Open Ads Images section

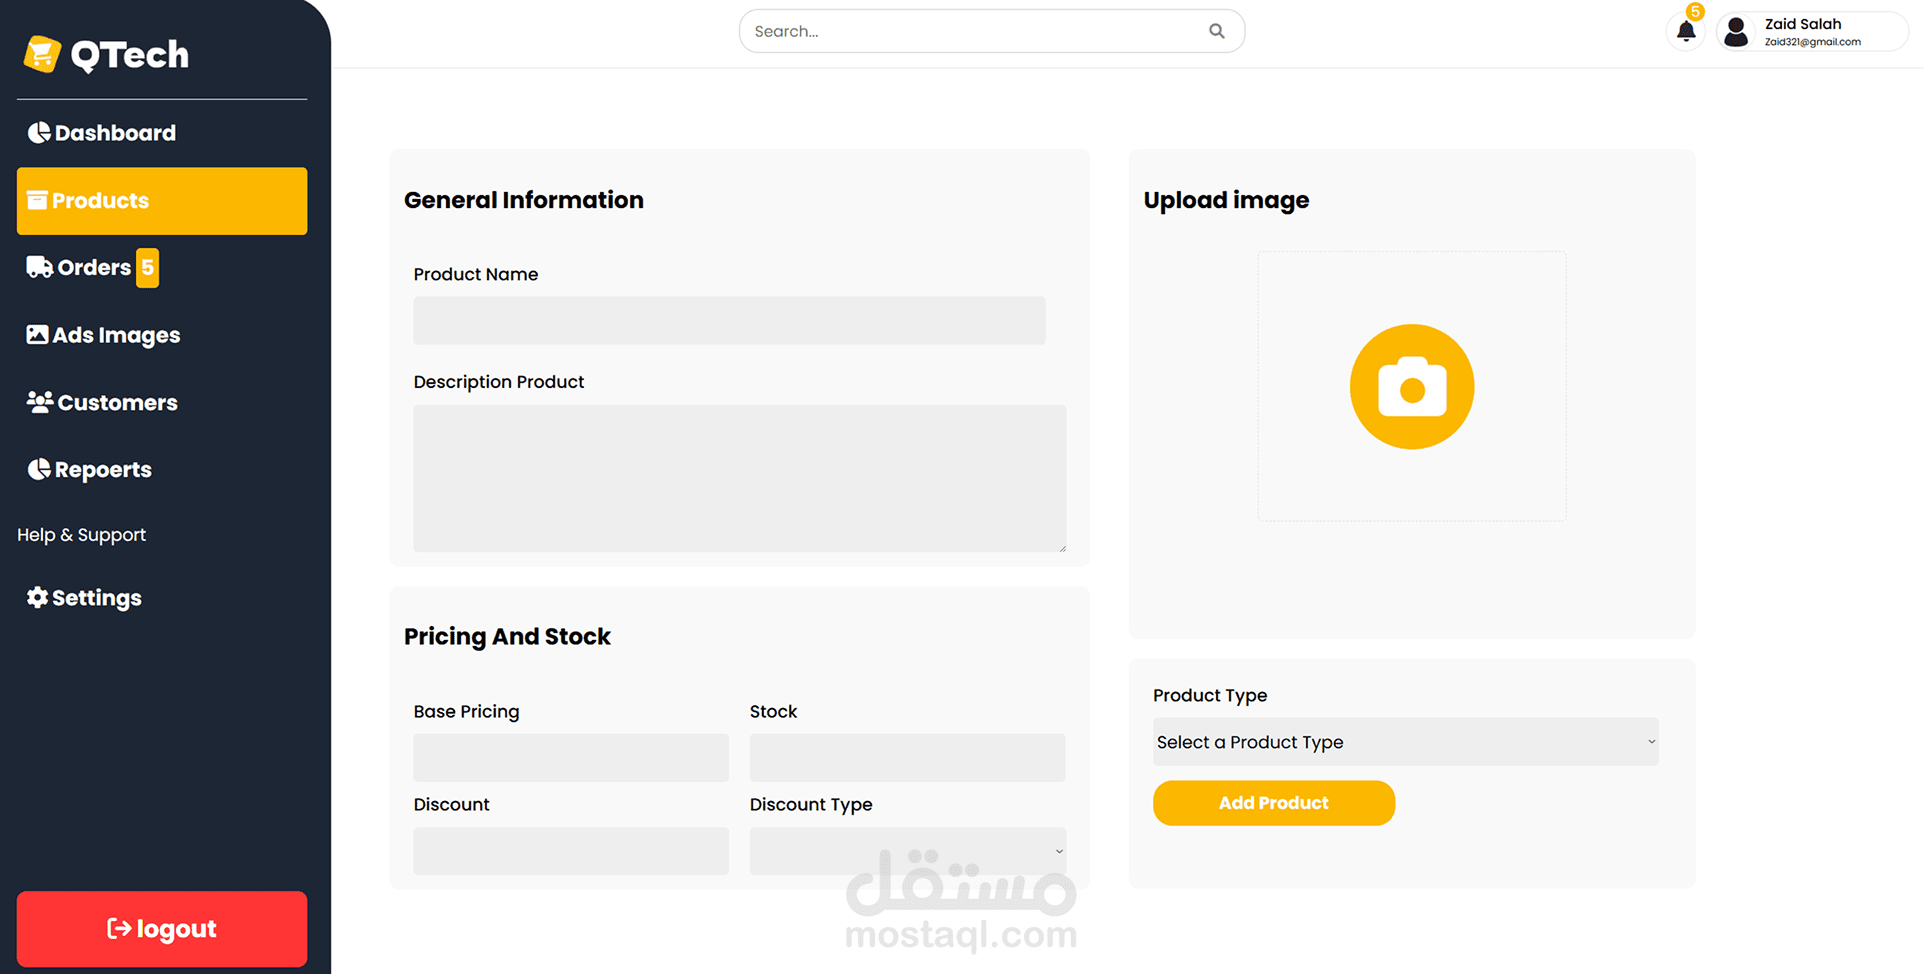162,335
